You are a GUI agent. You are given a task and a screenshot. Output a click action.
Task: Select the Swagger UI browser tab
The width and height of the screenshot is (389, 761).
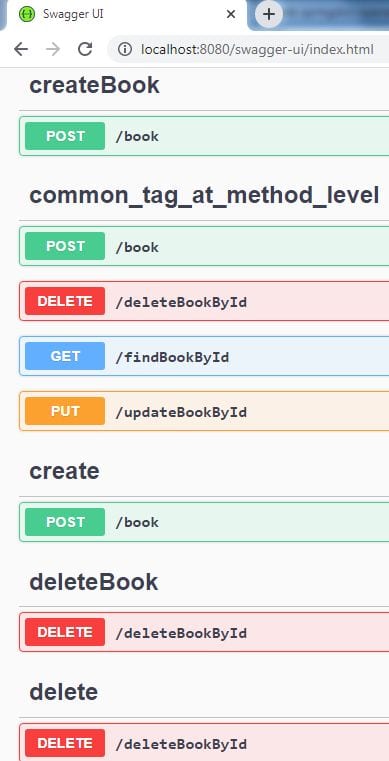(127, 15)
